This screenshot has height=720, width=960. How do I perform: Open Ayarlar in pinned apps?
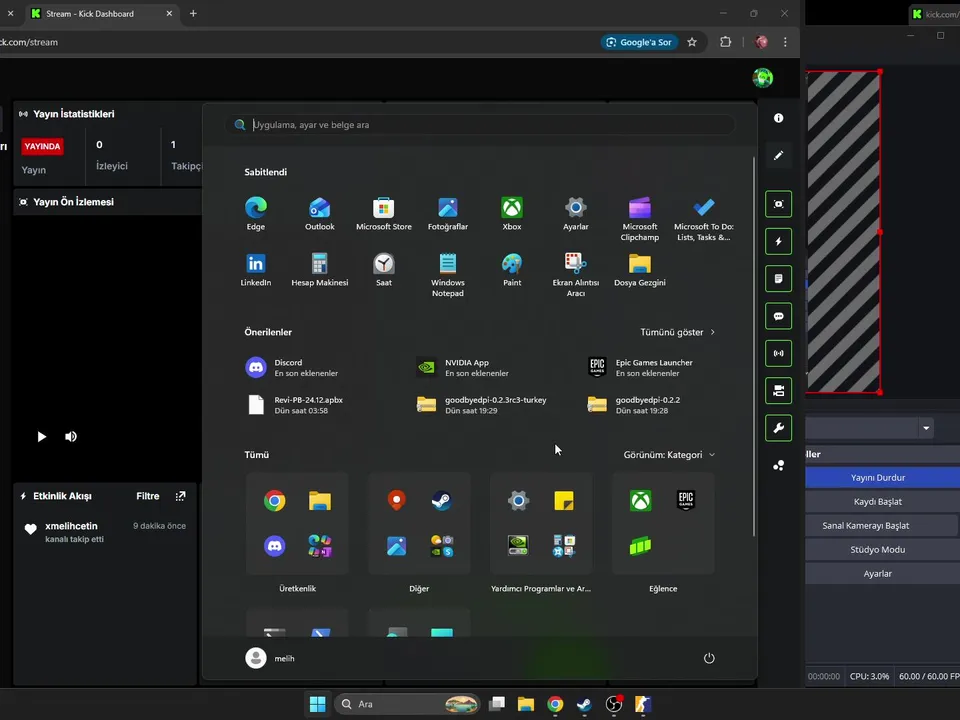point(576,214)
